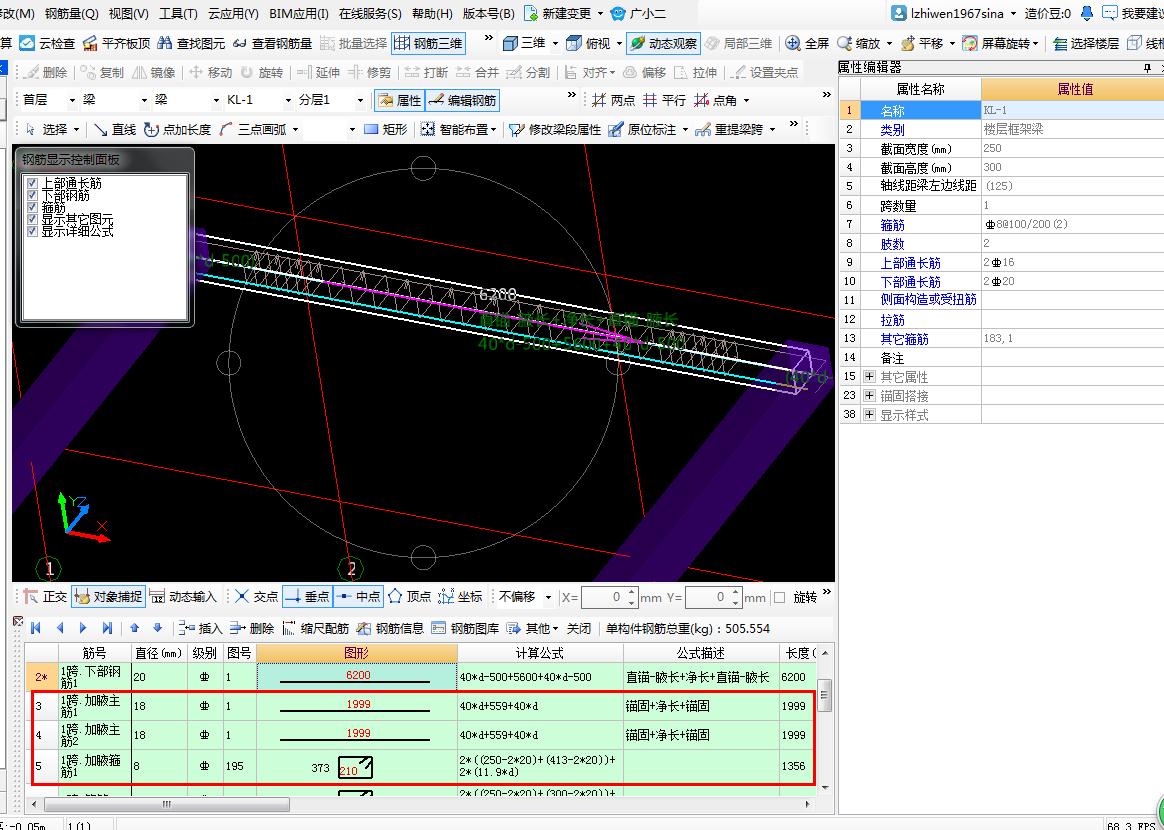Click the 云检查 cloud check icon
Image resolution: width=1164 pixels, height=830 pixels.
(27, 44)
